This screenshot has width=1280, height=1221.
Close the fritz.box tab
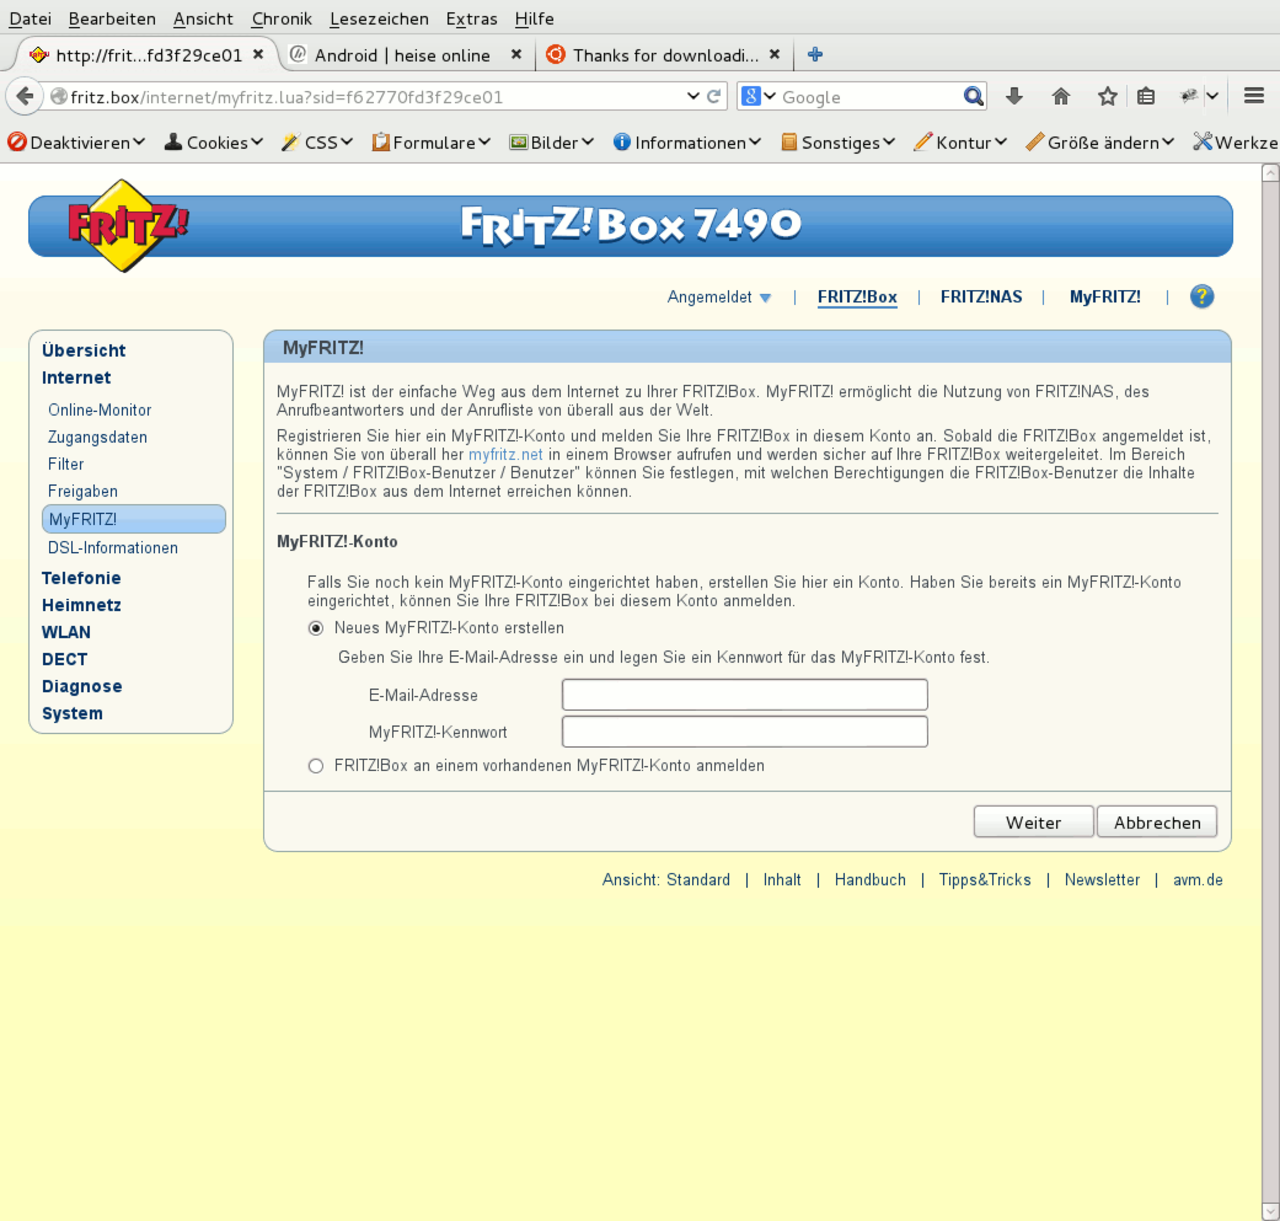coord(258,54)
